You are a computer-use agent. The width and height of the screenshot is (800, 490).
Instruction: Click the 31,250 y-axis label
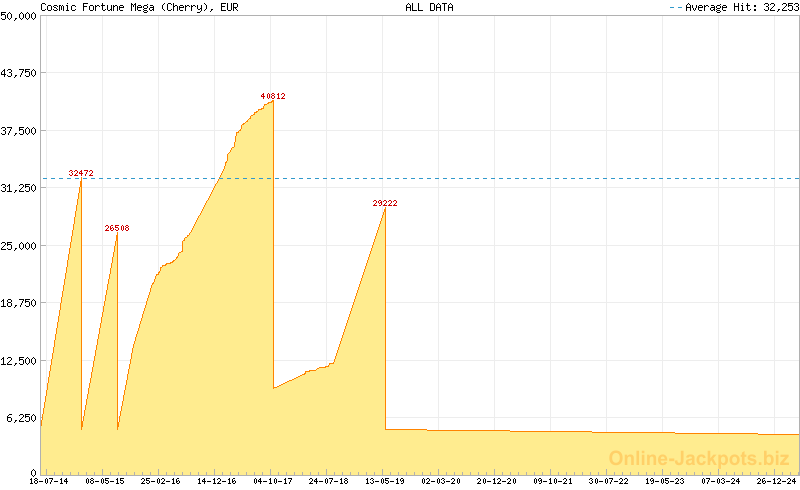19,188
